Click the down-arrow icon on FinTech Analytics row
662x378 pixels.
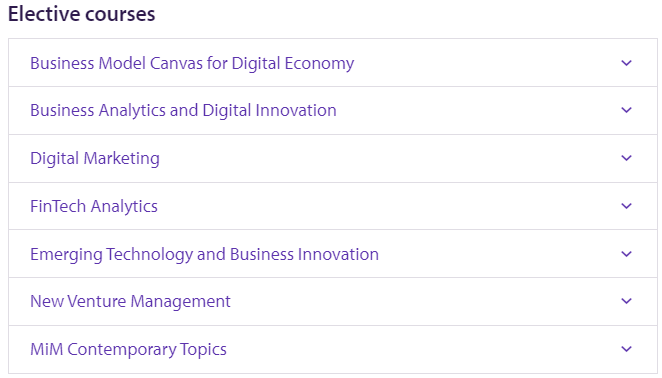(x=627, y=206)
